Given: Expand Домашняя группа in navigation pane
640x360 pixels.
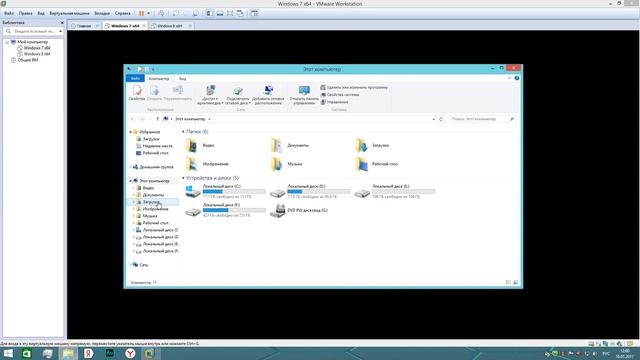Looking at the screenshot, I should coord(131,167).
